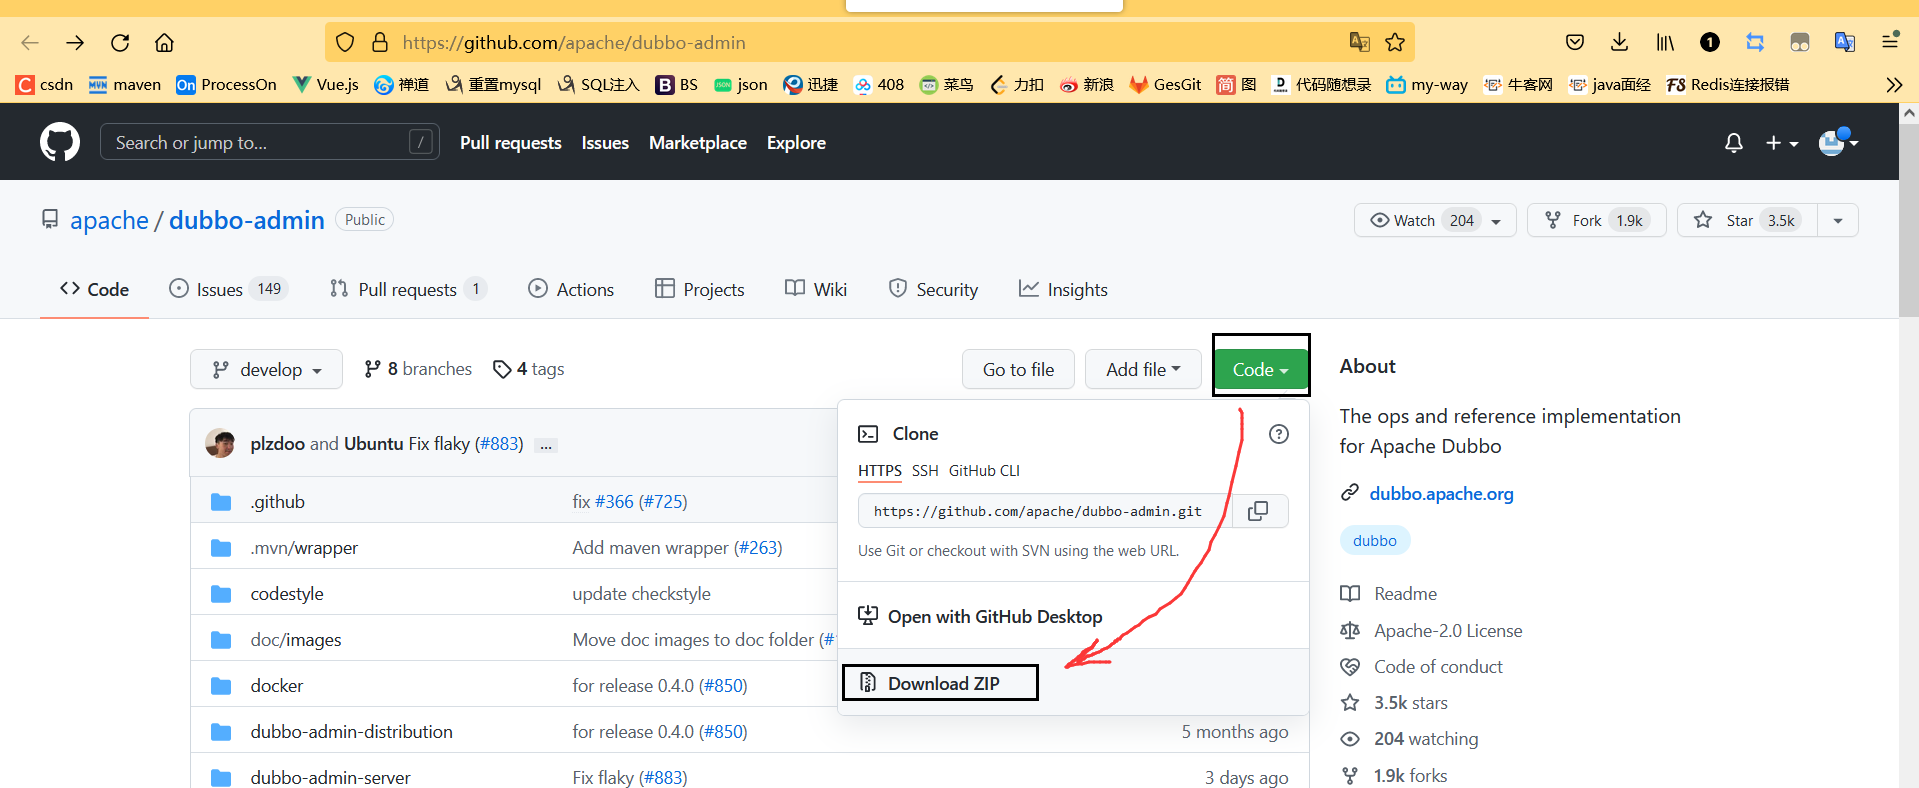Open the Add file dropdown

coord(1143,369)
